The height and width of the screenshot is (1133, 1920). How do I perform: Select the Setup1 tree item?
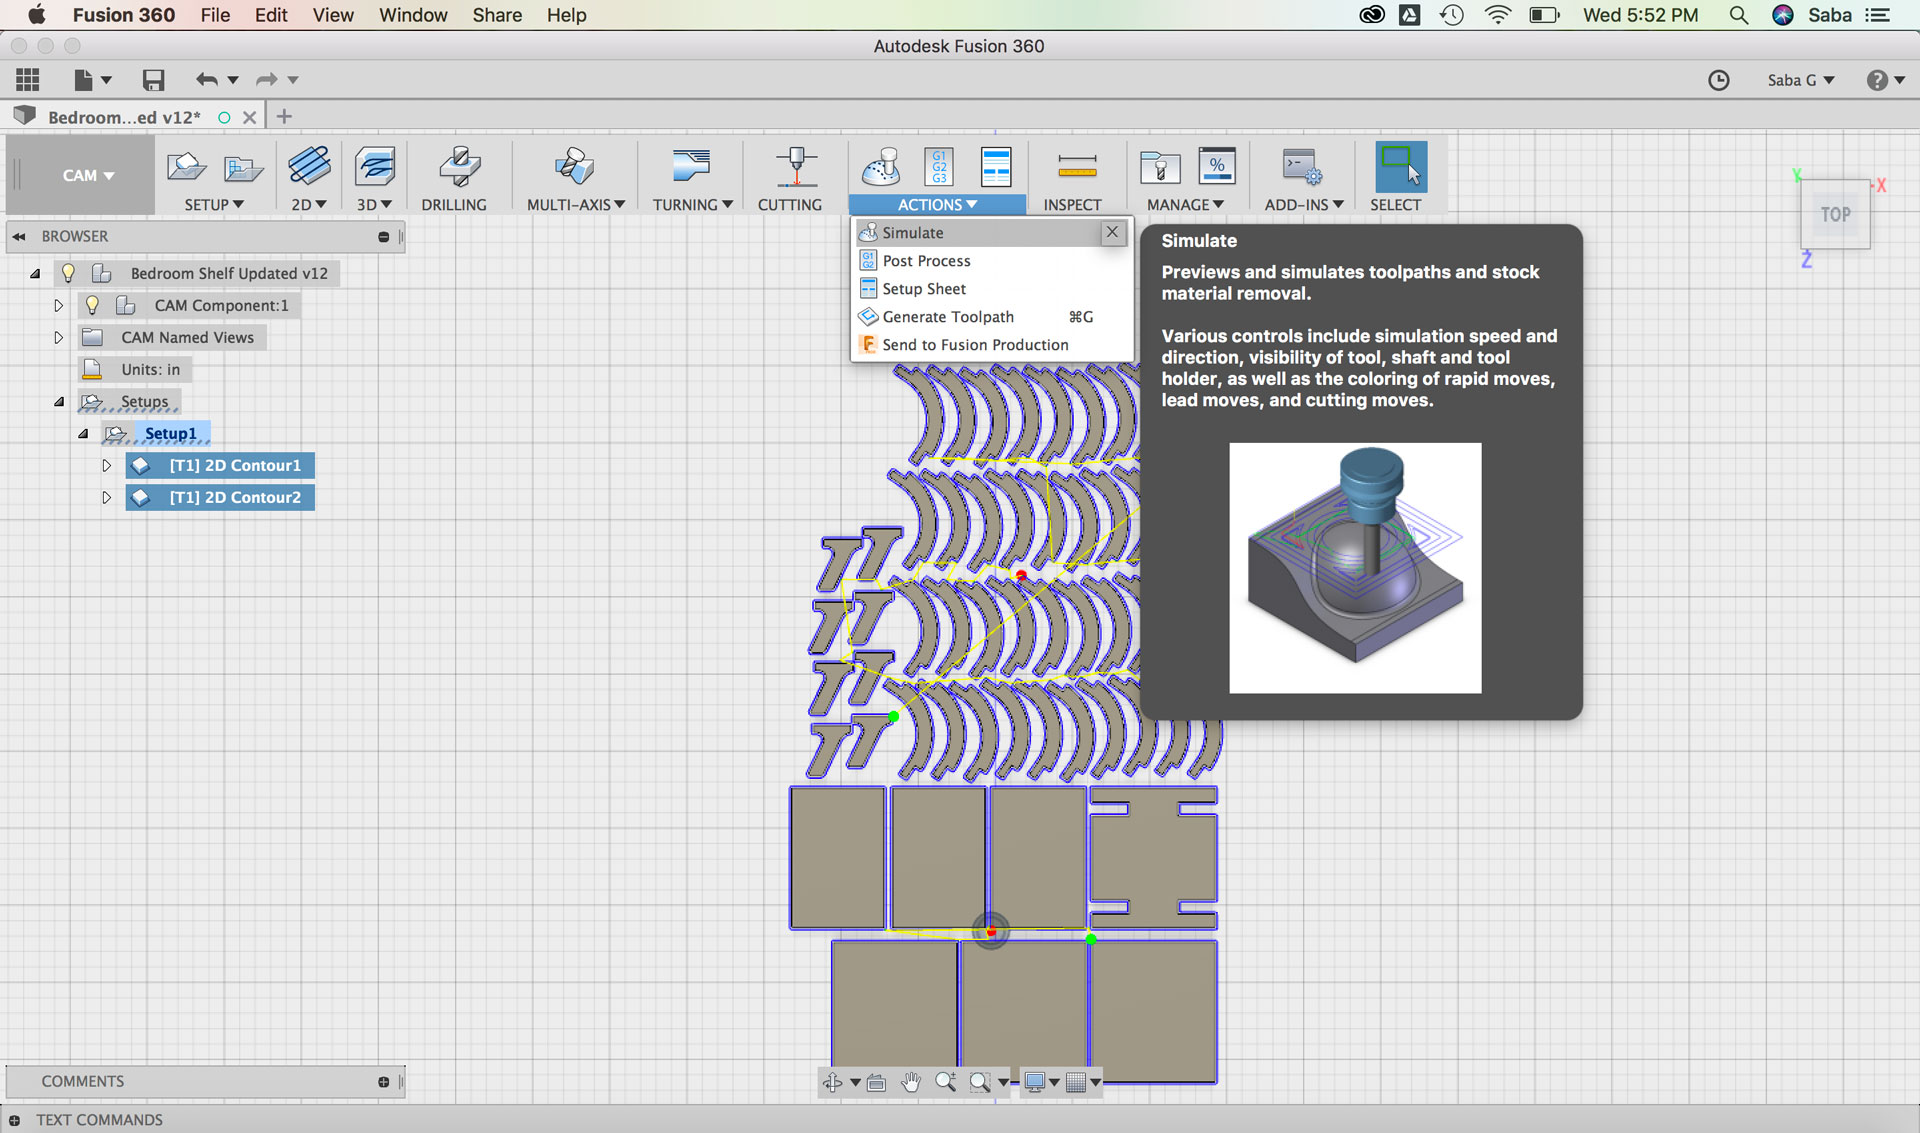(x=170, y=433)
